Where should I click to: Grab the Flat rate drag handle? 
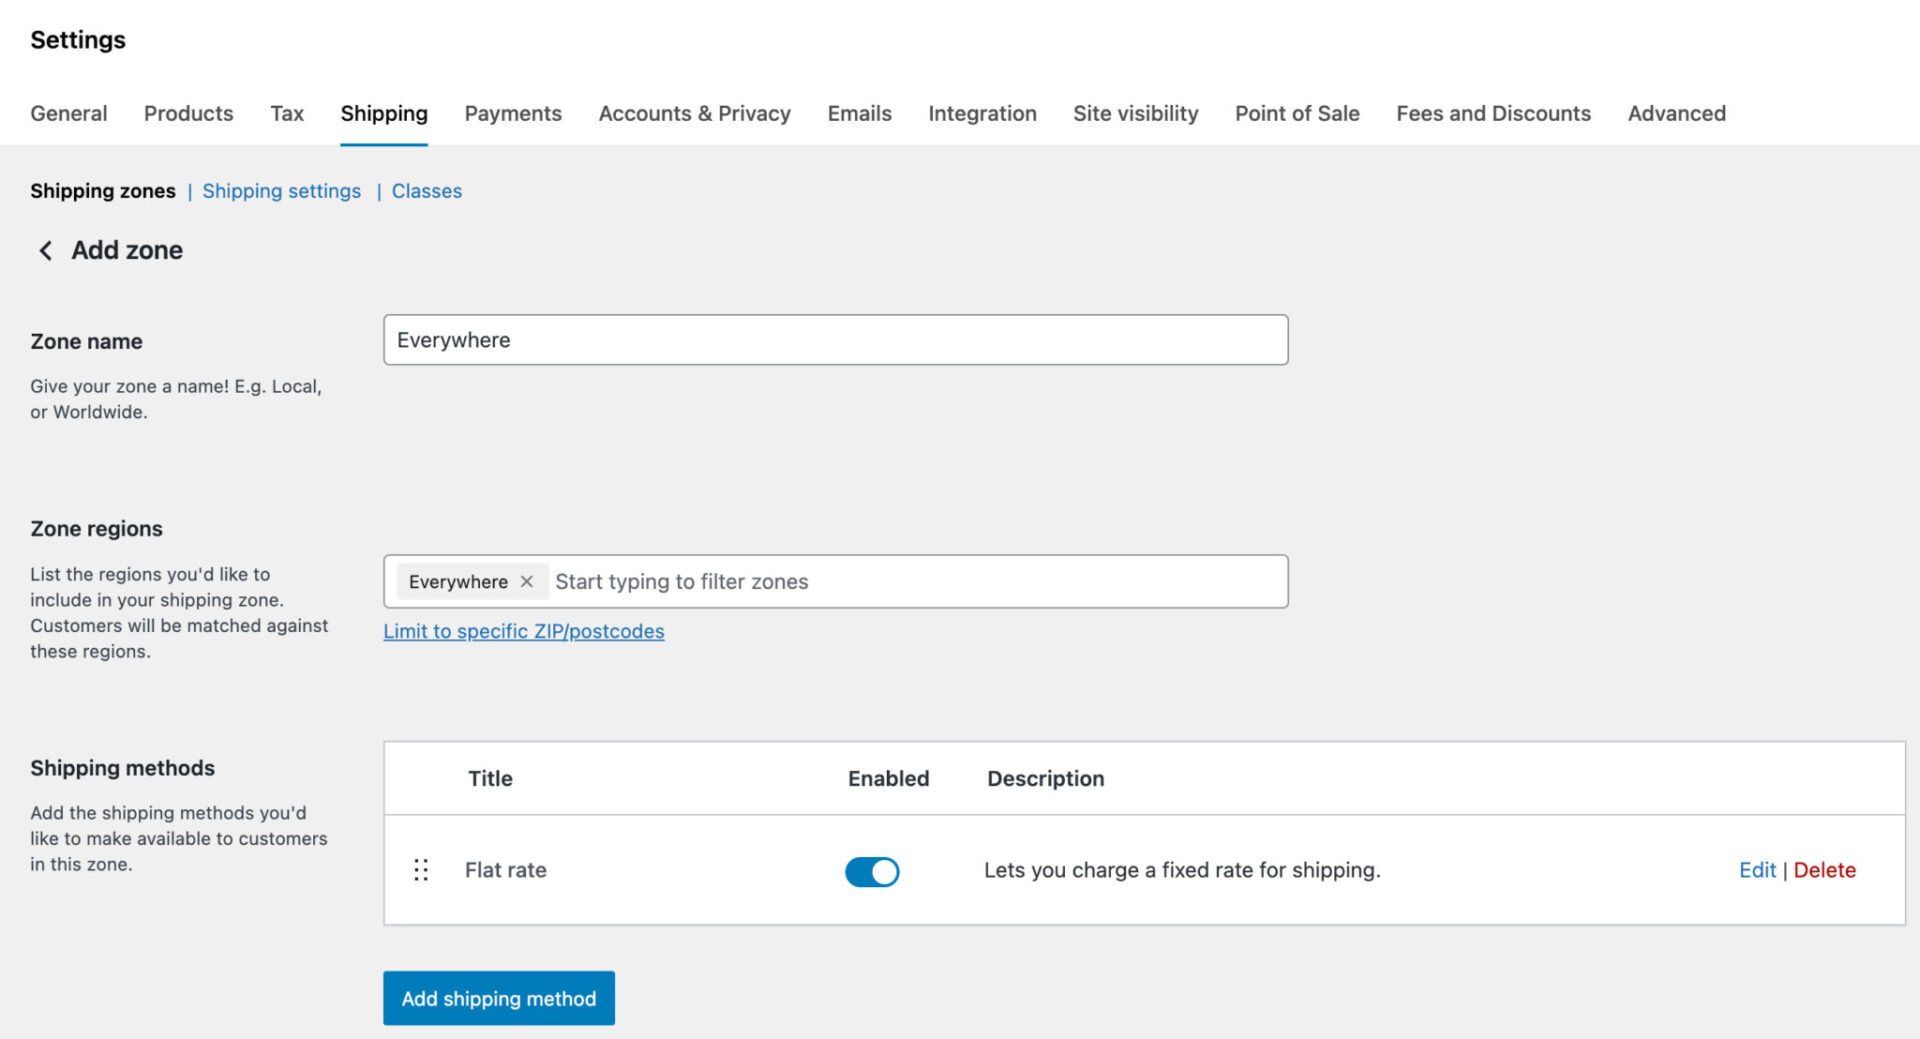point(421,870)
